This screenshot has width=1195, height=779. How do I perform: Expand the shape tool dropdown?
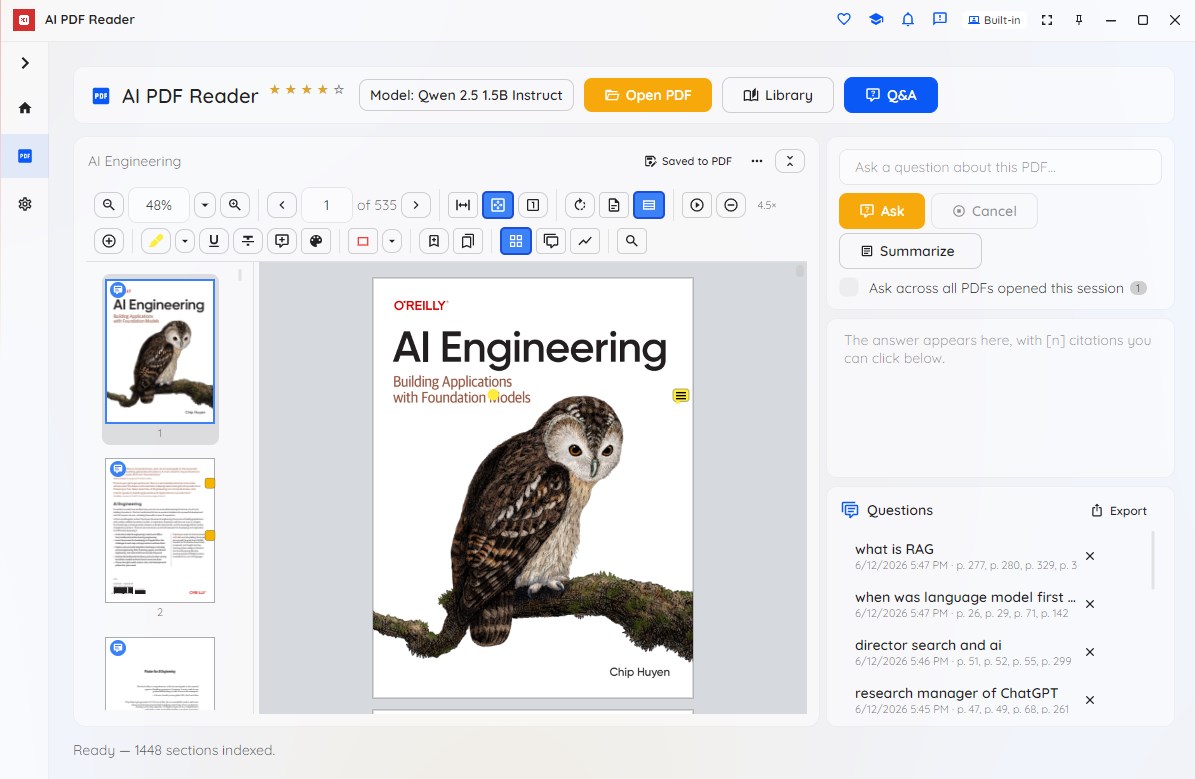(x=392, y=241)
